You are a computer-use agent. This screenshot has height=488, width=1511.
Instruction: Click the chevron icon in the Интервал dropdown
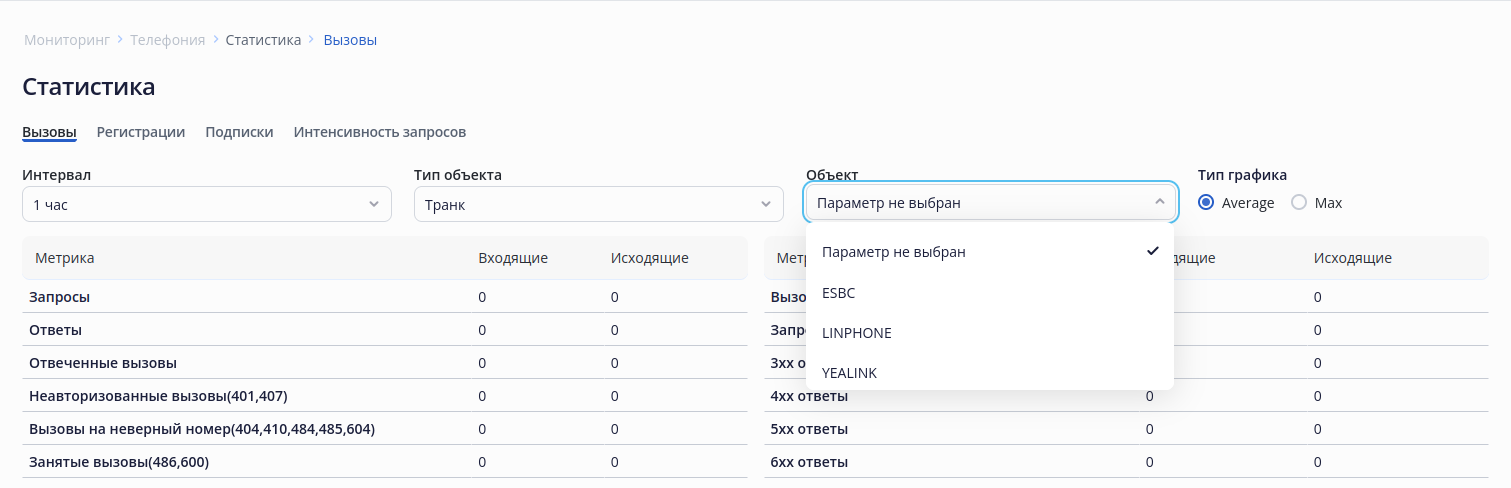[x=374, y=204]
